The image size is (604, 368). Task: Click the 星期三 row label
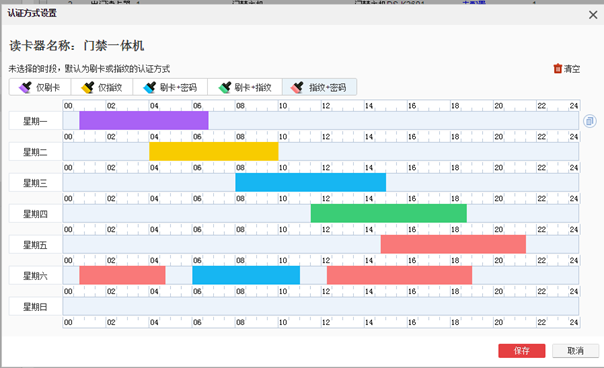pos(35,183)
